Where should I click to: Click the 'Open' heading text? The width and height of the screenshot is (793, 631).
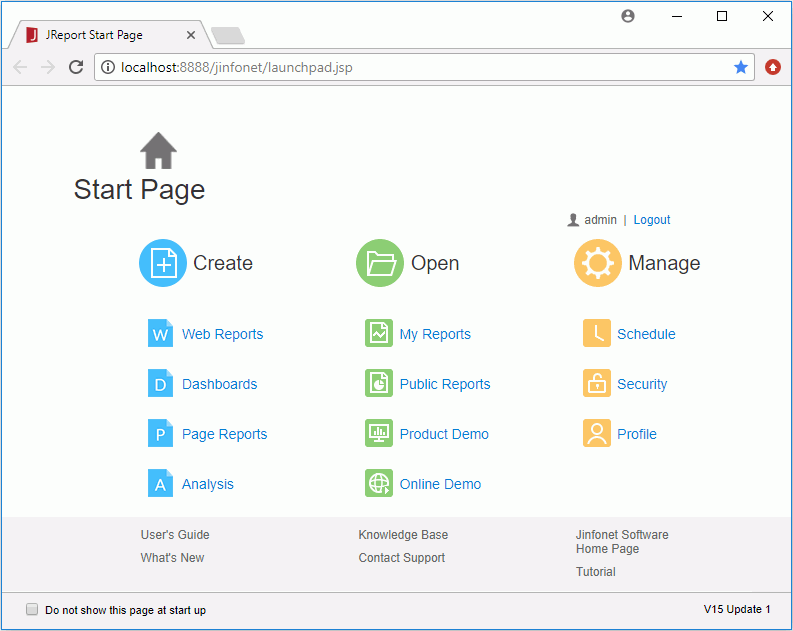[x=435, y=263]
